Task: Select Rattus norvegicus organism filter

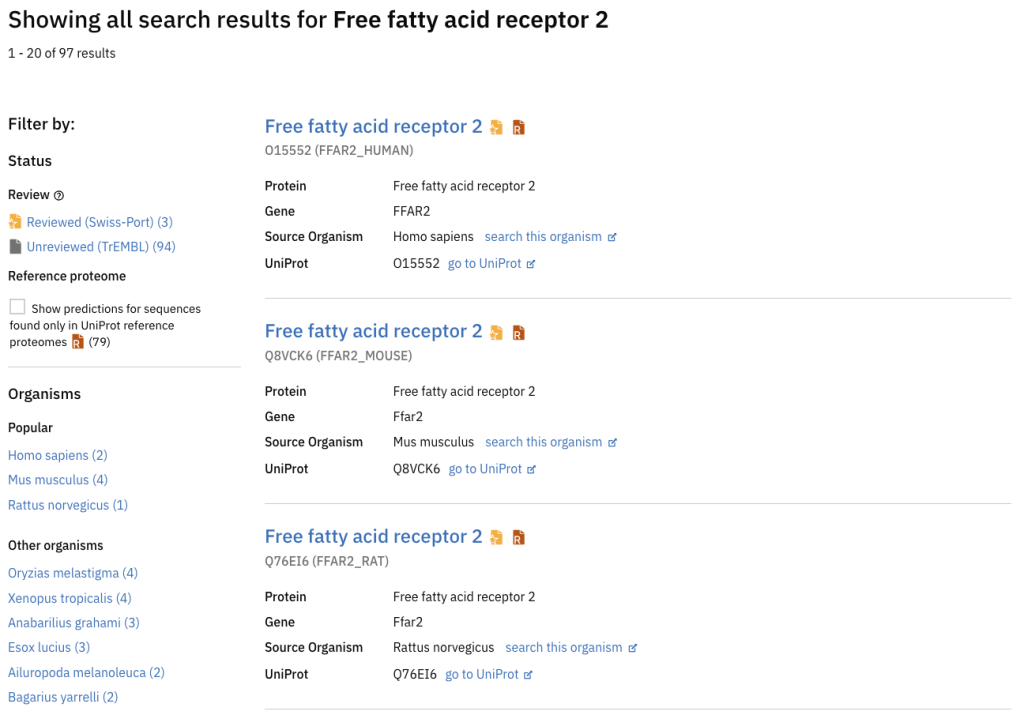Action: 68,505
